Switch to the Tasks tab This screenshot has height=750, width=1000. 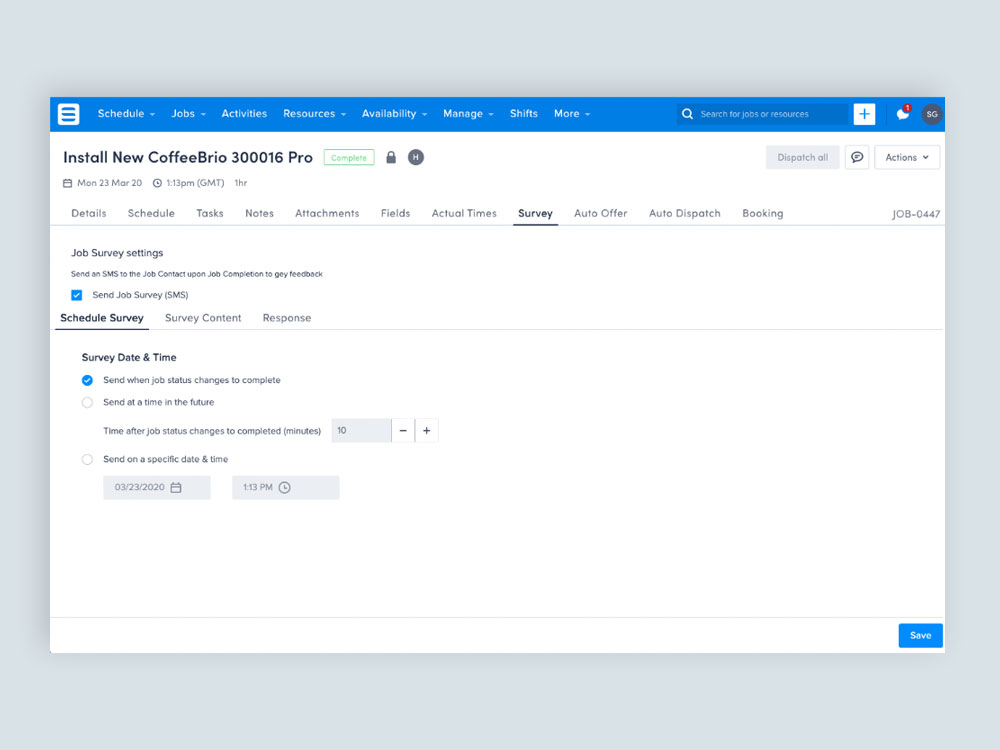pos(210,213)
